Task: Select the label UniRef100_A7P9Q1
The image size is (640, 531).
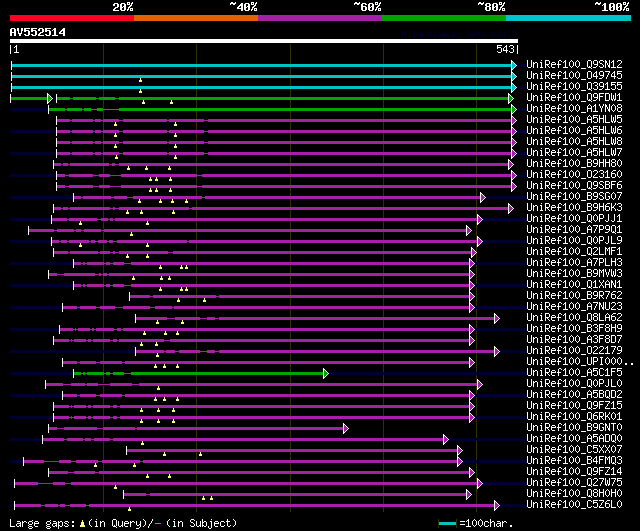Action: (574, 229)
